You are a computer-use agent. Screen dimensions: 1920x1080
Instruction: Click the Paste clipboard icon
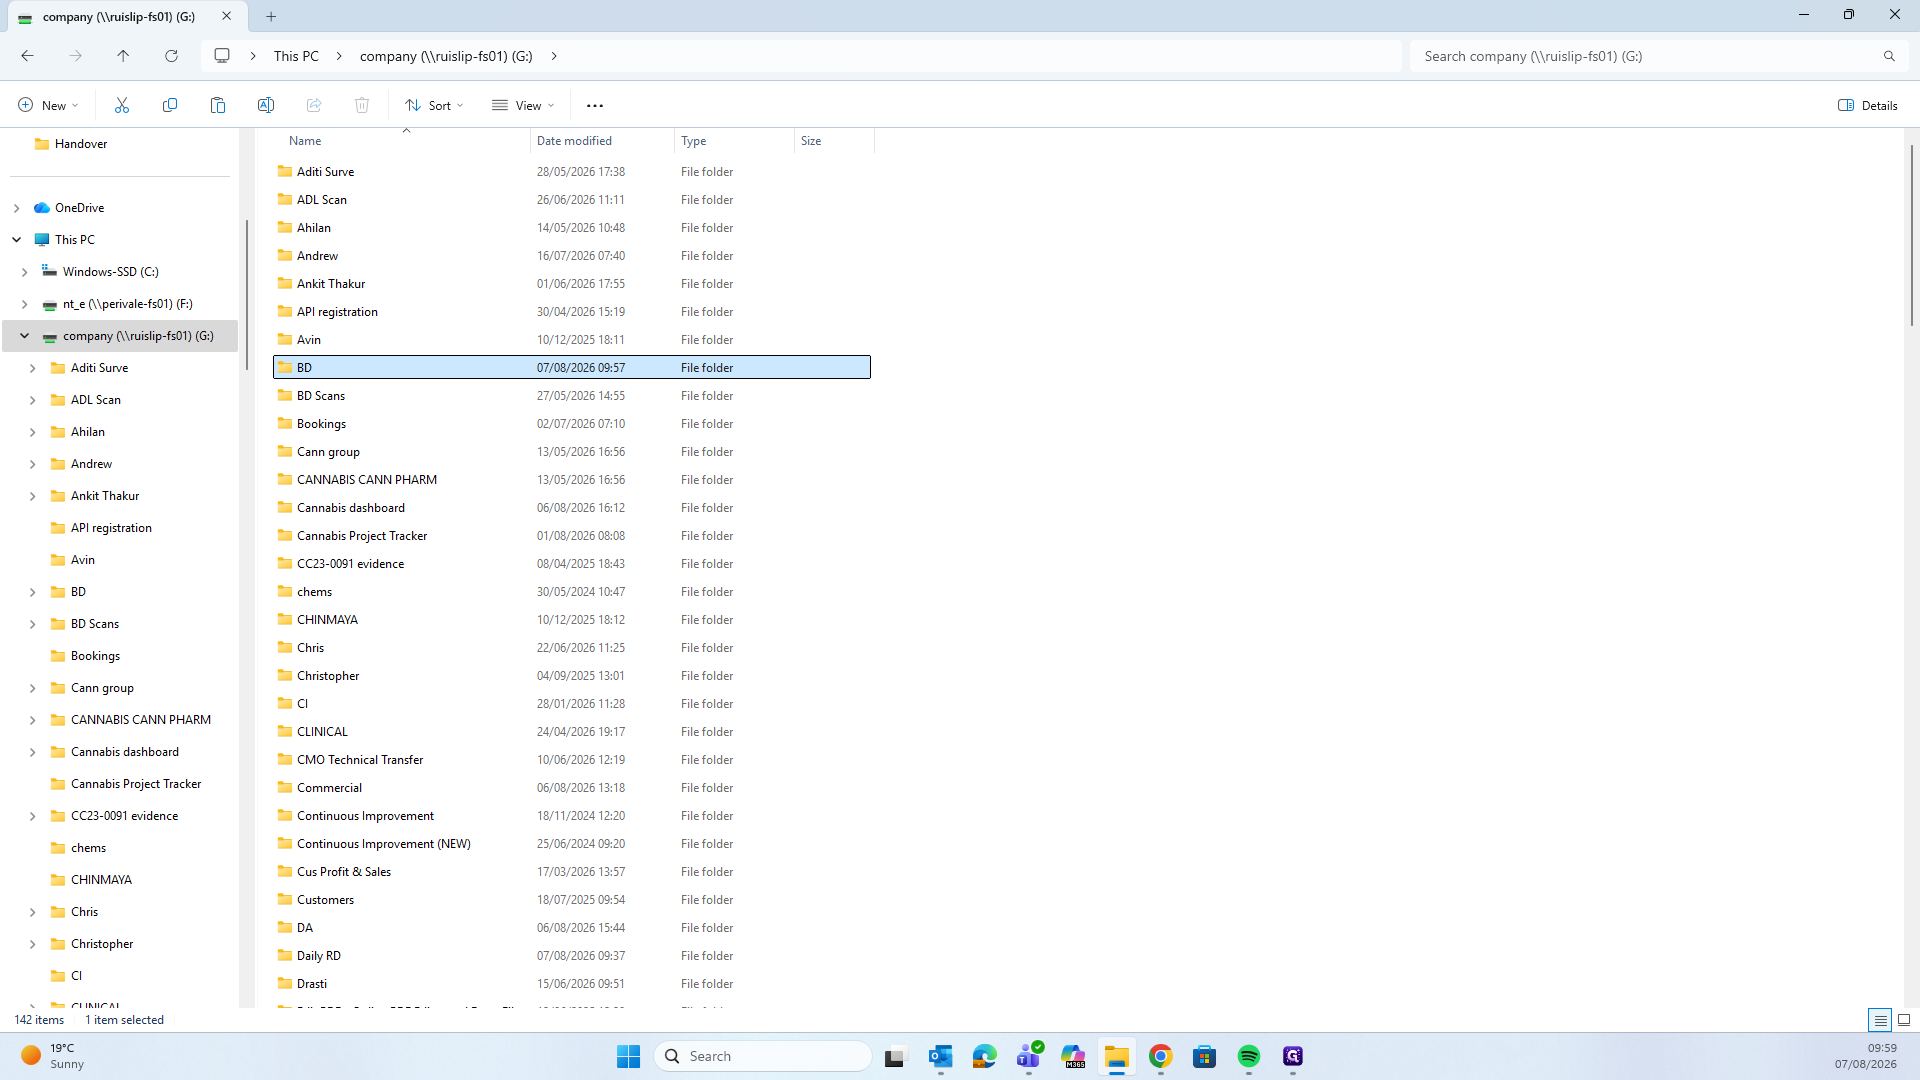(x=218, y=105)
